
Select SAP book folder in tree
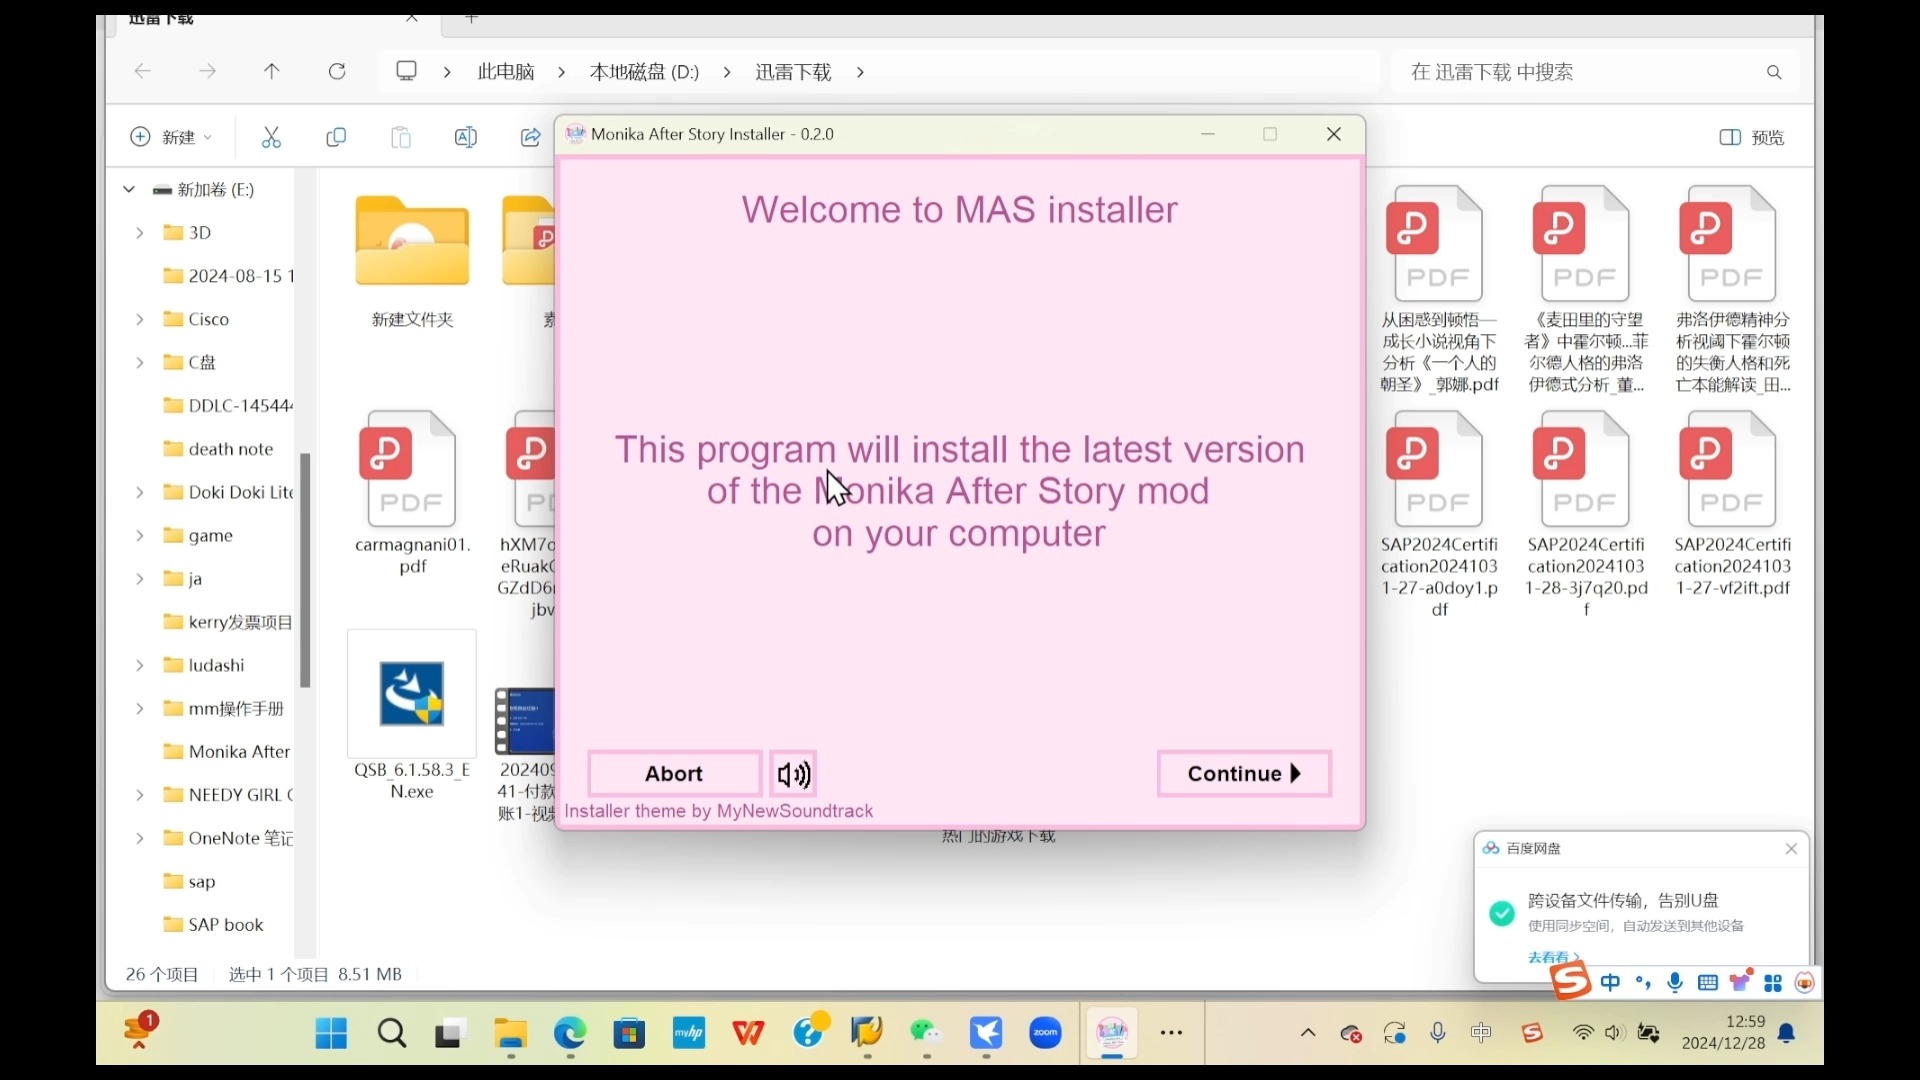214,925
